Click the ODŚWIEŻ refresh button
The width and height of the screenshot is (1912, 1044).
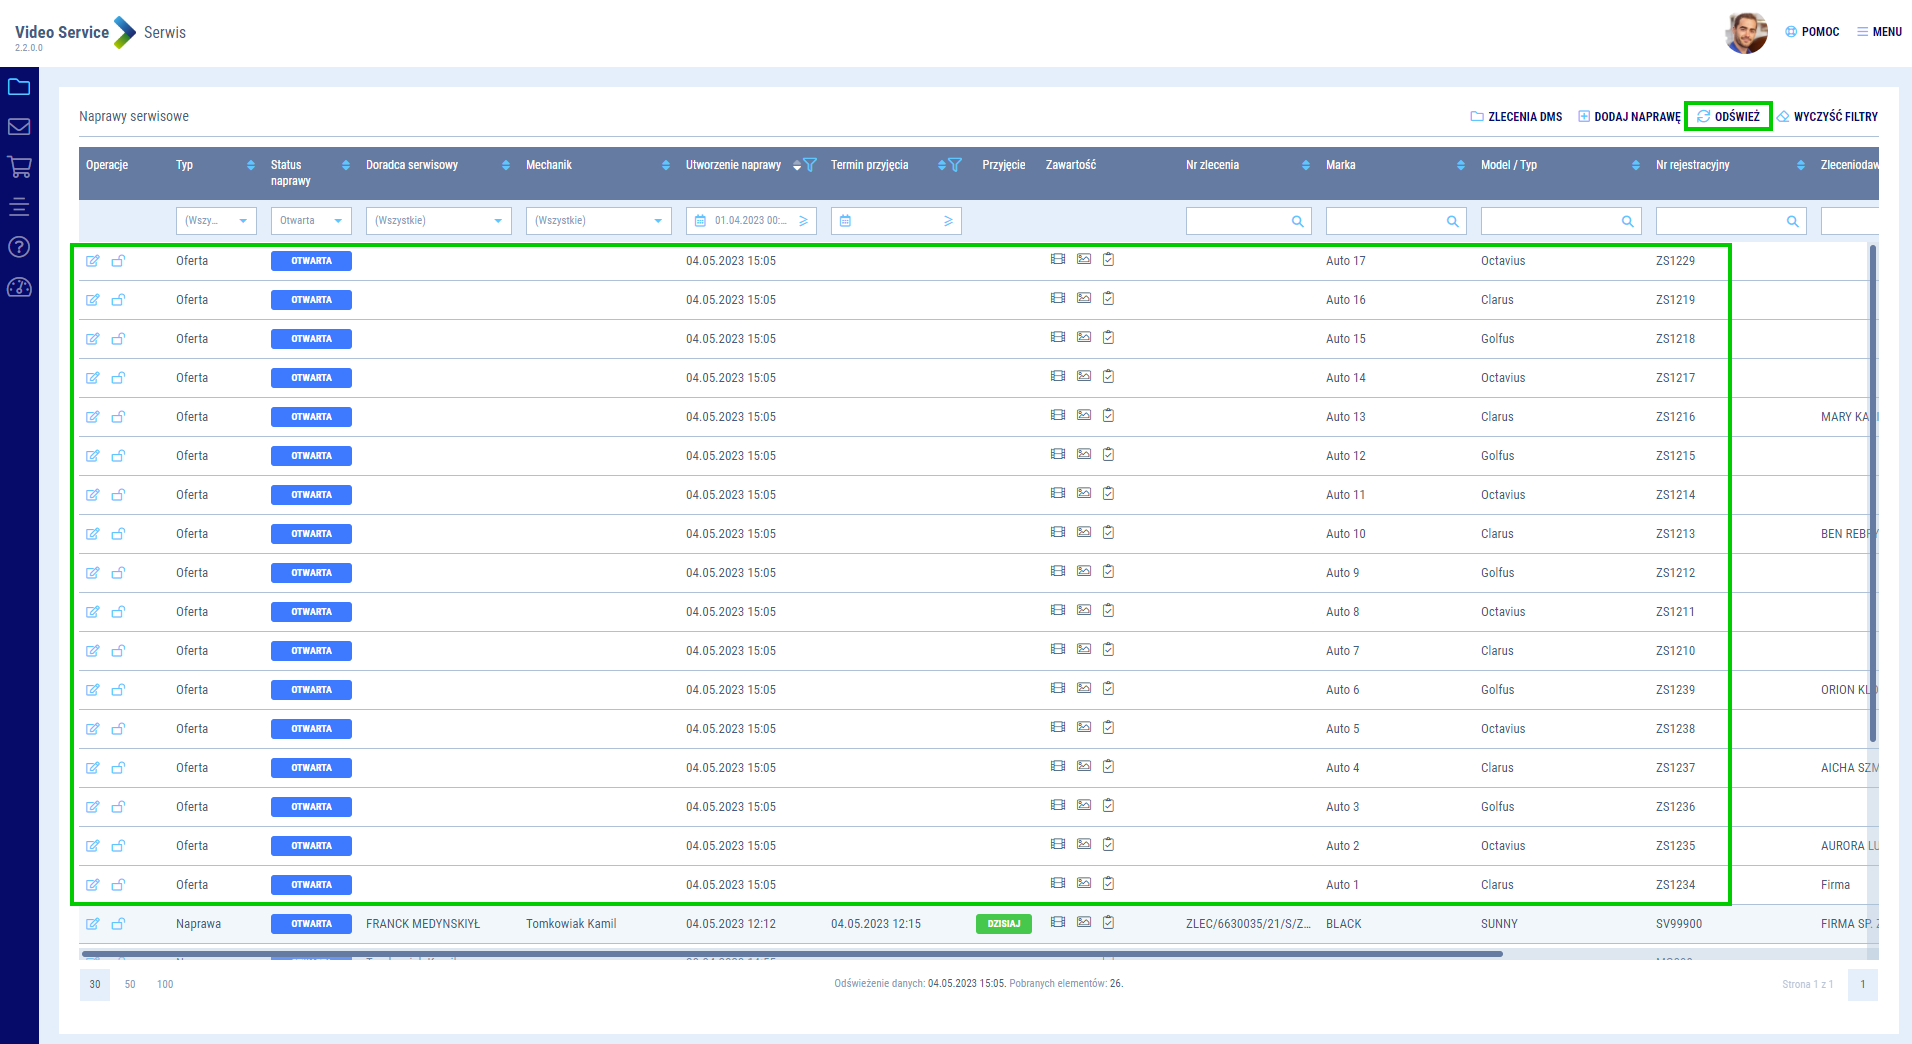pos(1728,117)
